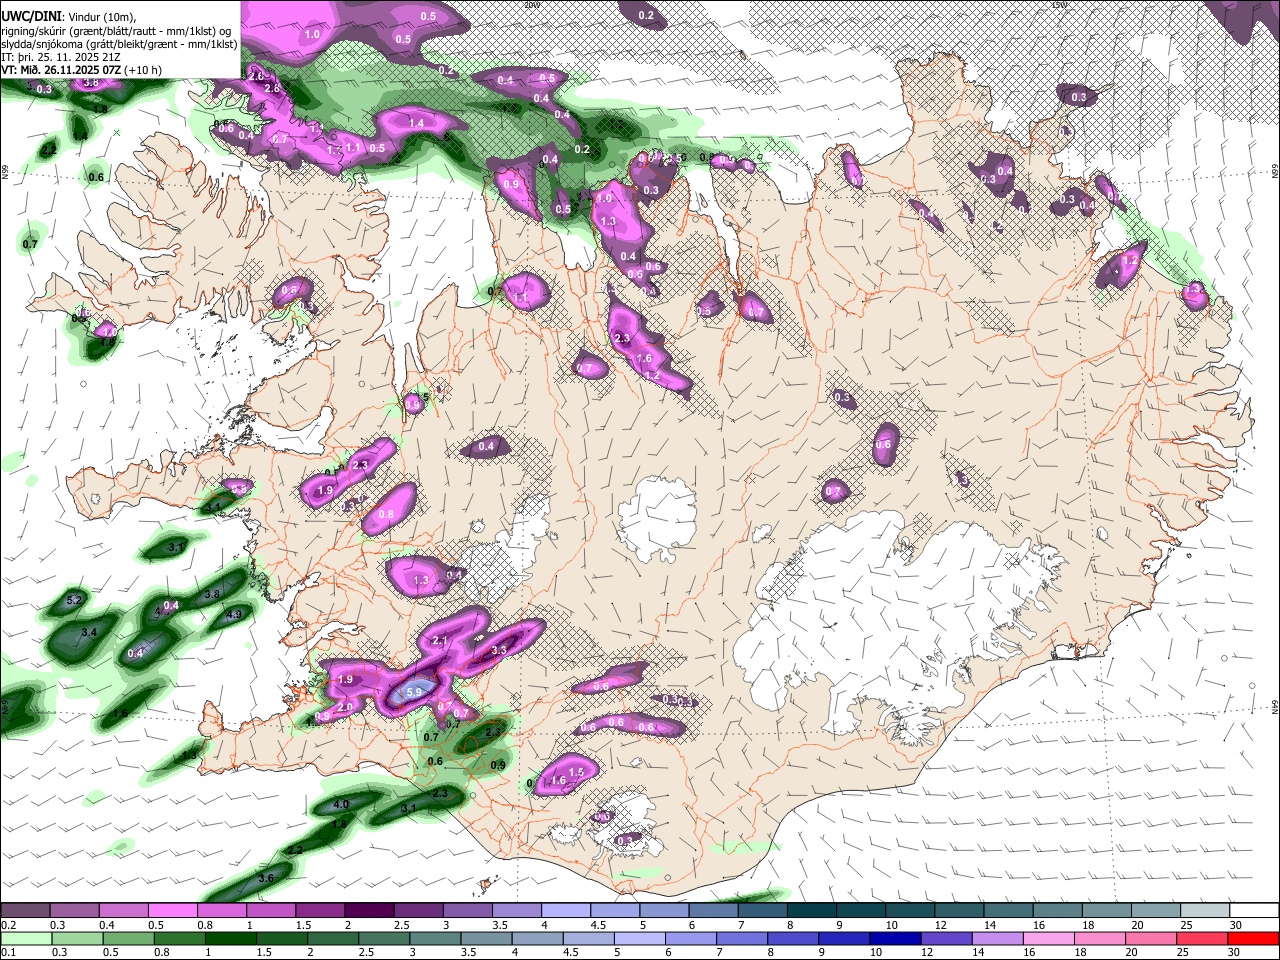Click the 2.1 snow value label
Viewport: 1280px width, 960px height.
439,640
